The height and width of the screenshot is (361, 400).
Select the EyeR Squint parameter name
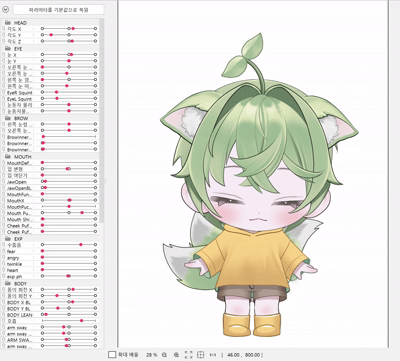(20, 92)
